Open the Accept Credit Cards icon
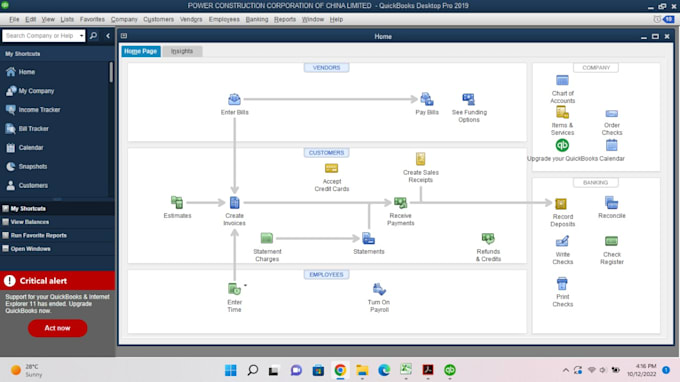Viewport: 680px width, 382px height. pyautogui.click(x=331, y=168)
